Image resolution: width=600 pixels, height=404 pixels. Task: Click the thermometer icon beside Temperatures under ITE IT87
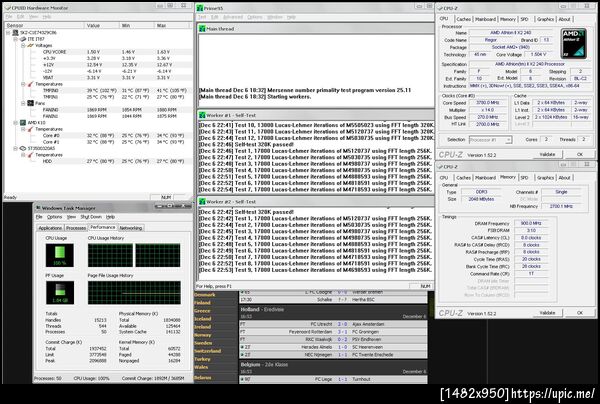coord(30,84)
